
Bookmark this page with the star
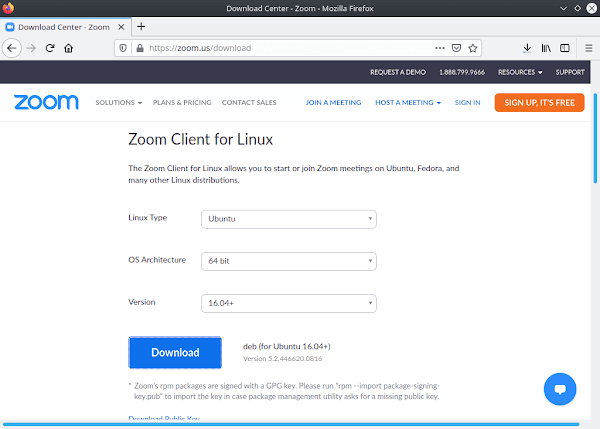473,48
